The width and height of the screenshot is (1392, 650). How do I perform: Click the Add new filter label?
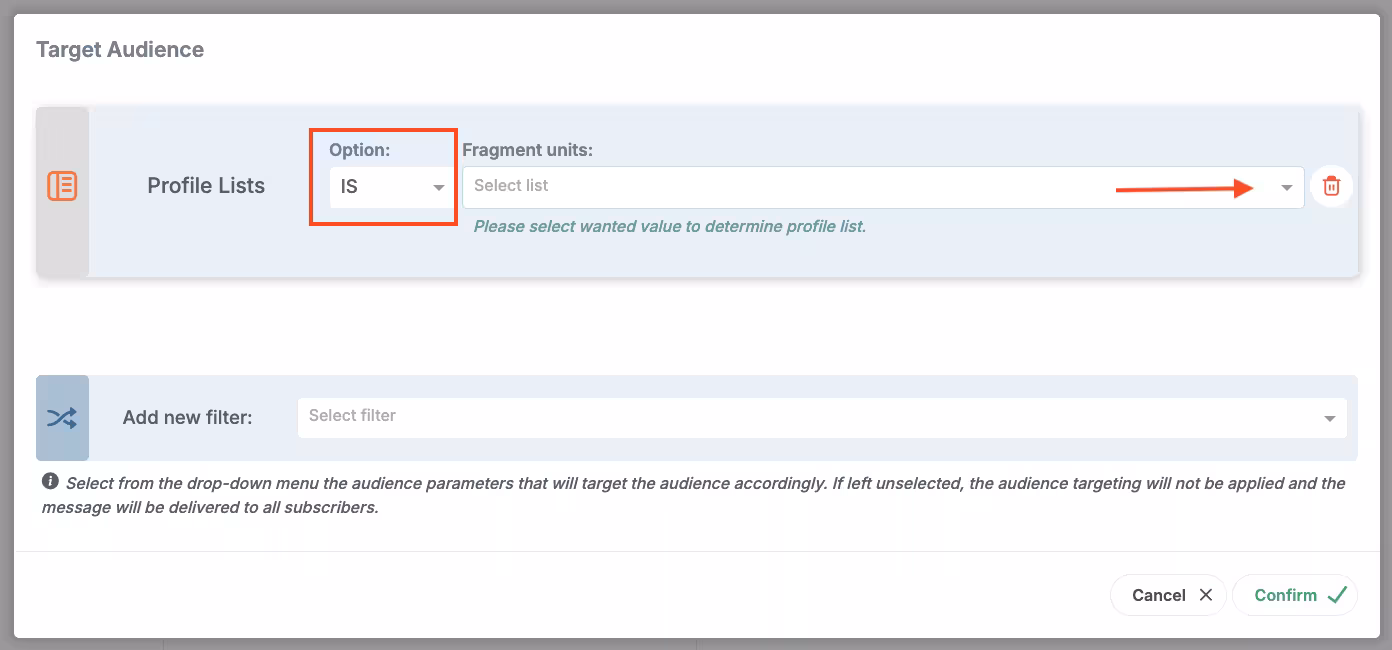pyautogui.click(x=187, y=418)
